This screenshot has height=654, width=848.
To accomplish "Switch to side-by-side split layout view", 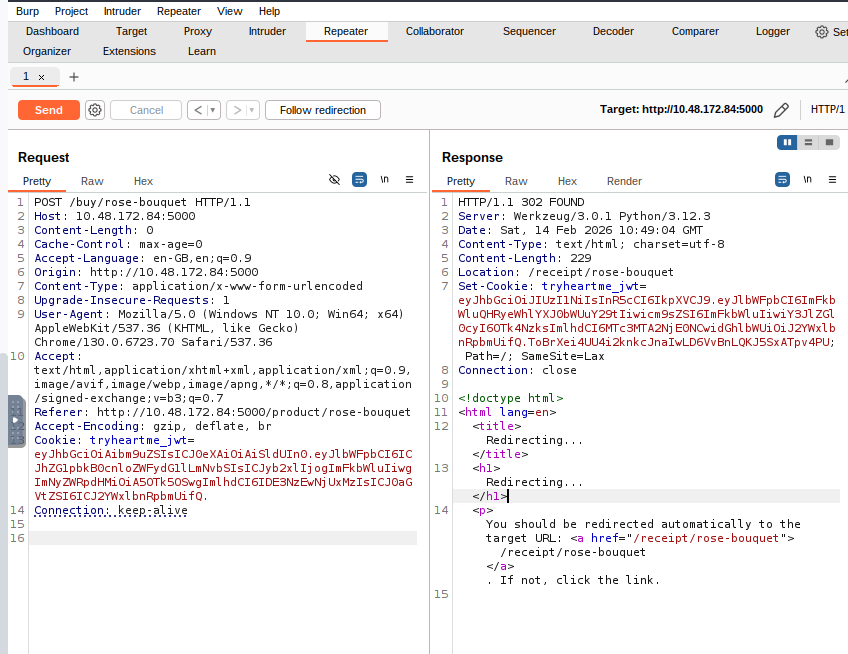I will pyautogui.click(x=788, y=143).
